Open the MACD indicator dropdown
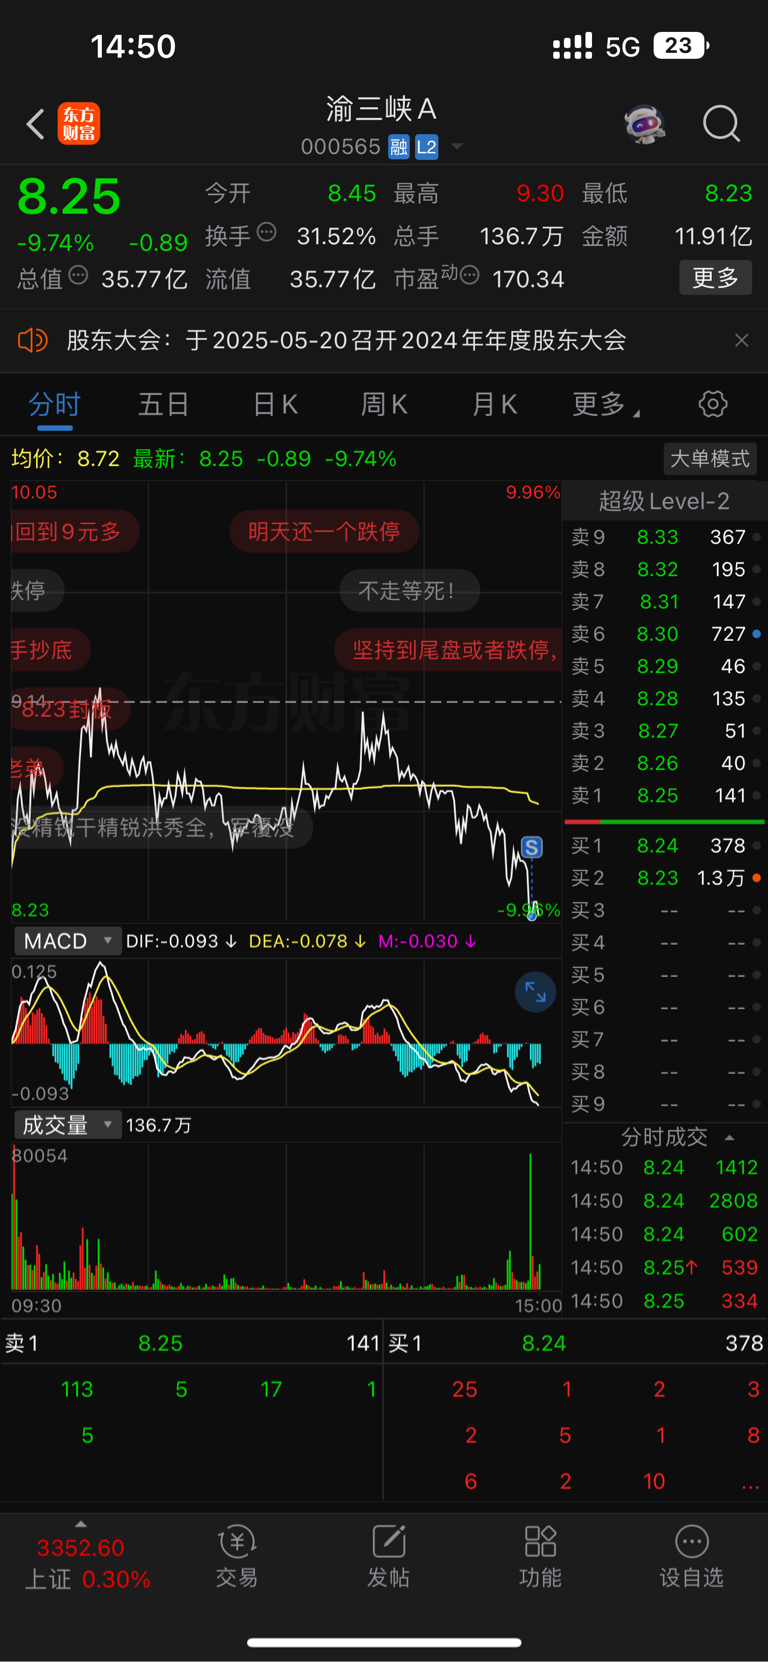768x1662 pixels. (x=67, y=941)
